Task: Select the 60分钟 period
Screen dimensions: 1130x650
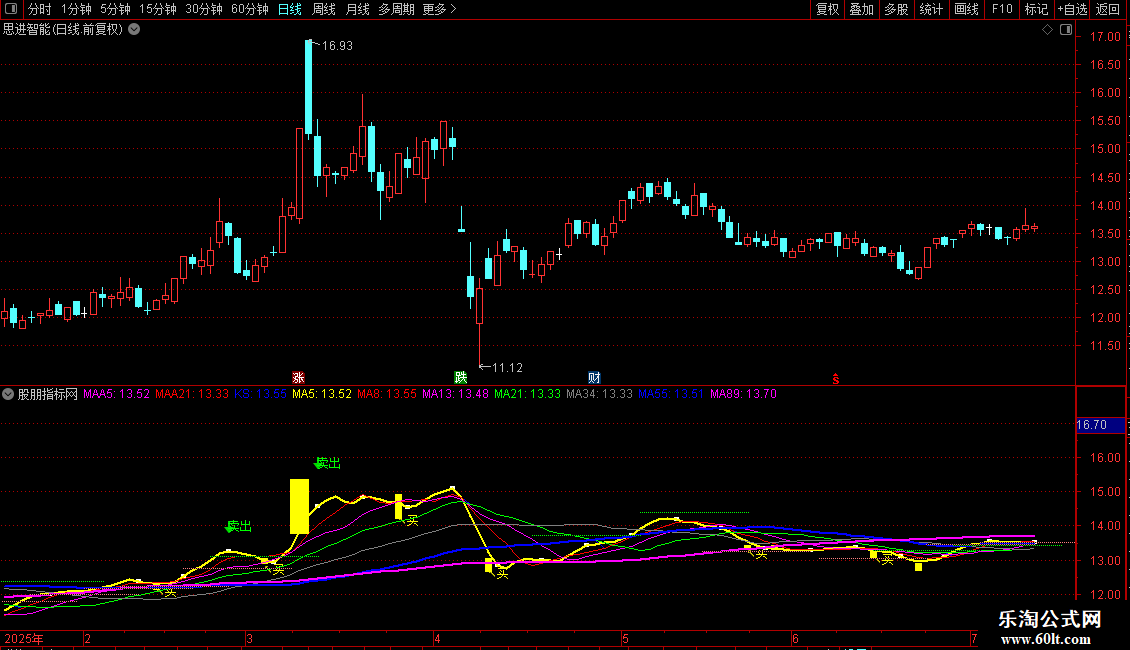Action: [250, 9]
